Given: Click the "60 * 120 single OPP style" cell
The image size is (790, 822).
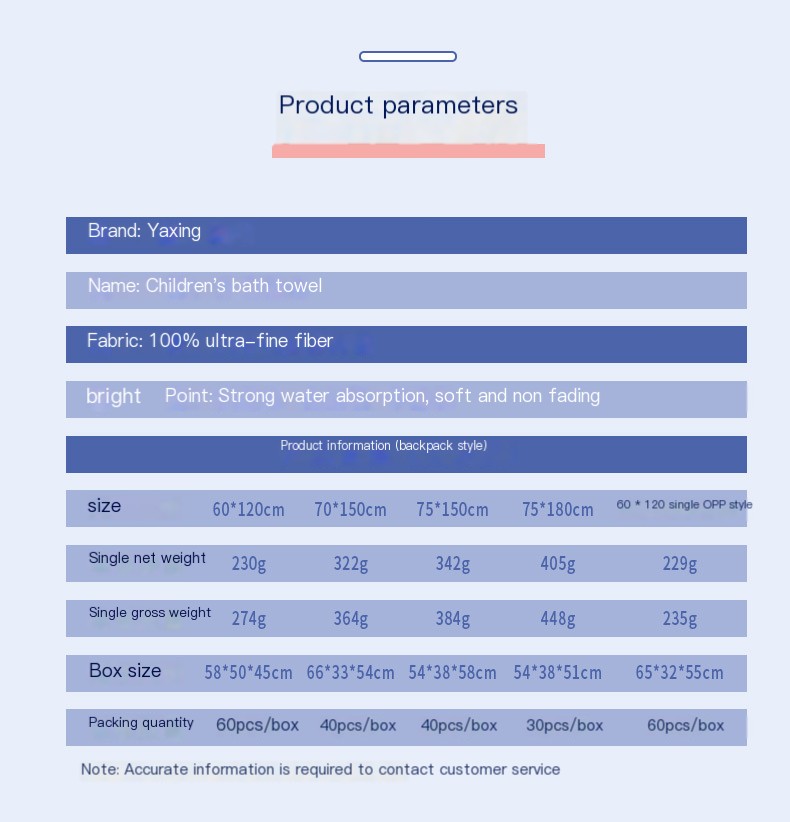Looking at the screenshot, I should [x=684, y=505].
